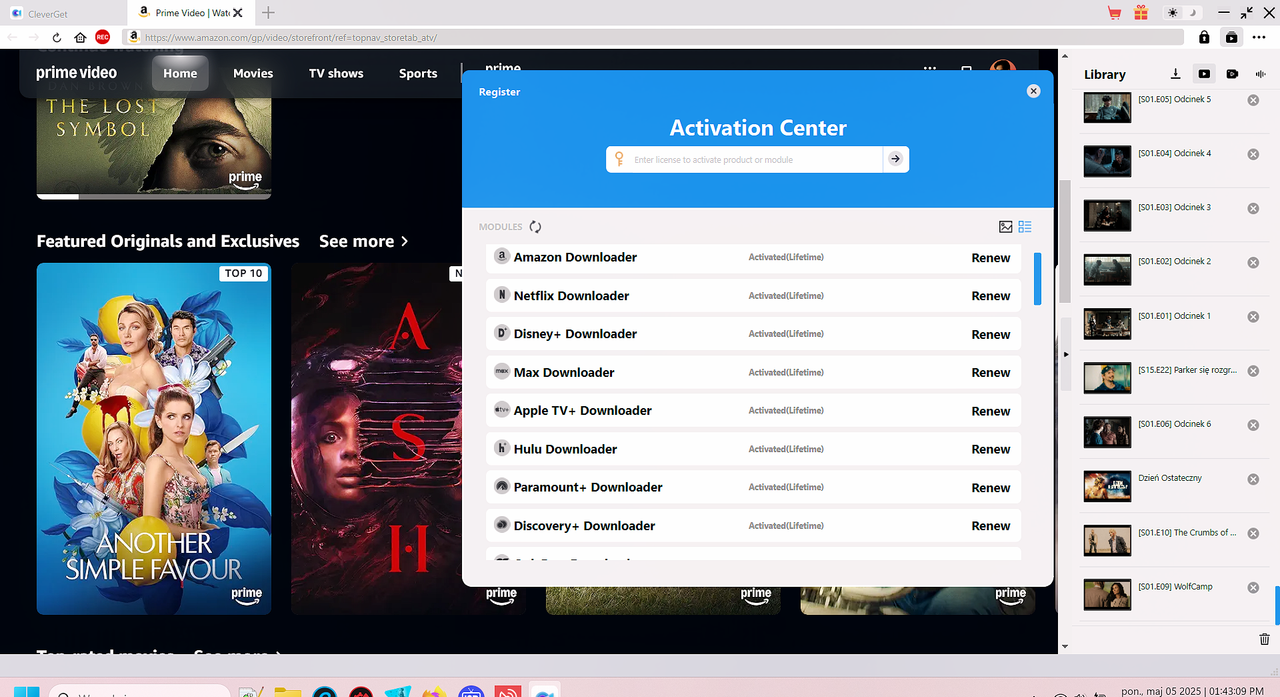Remove Dzień Ostateczny from library
Screen dimensions: 1280x697
pos(1252,479)
